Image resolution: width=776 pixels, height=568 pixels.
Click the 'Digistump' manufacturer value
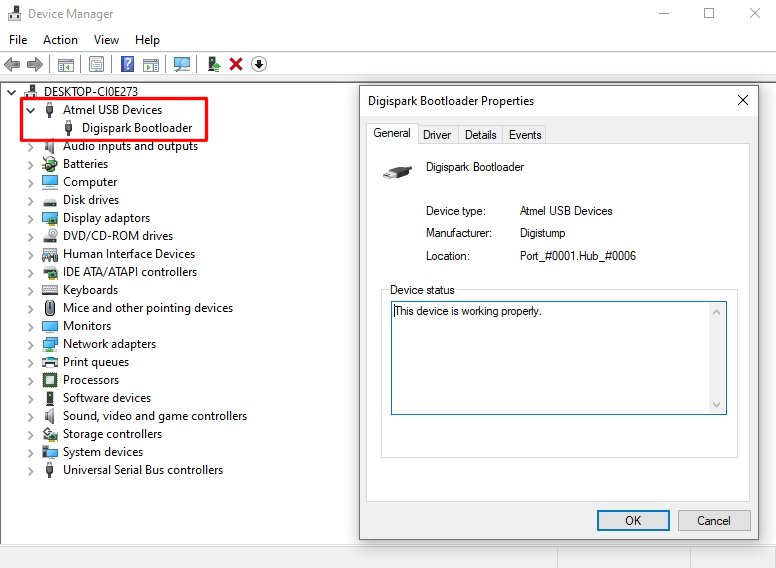[x=542, y=233]
